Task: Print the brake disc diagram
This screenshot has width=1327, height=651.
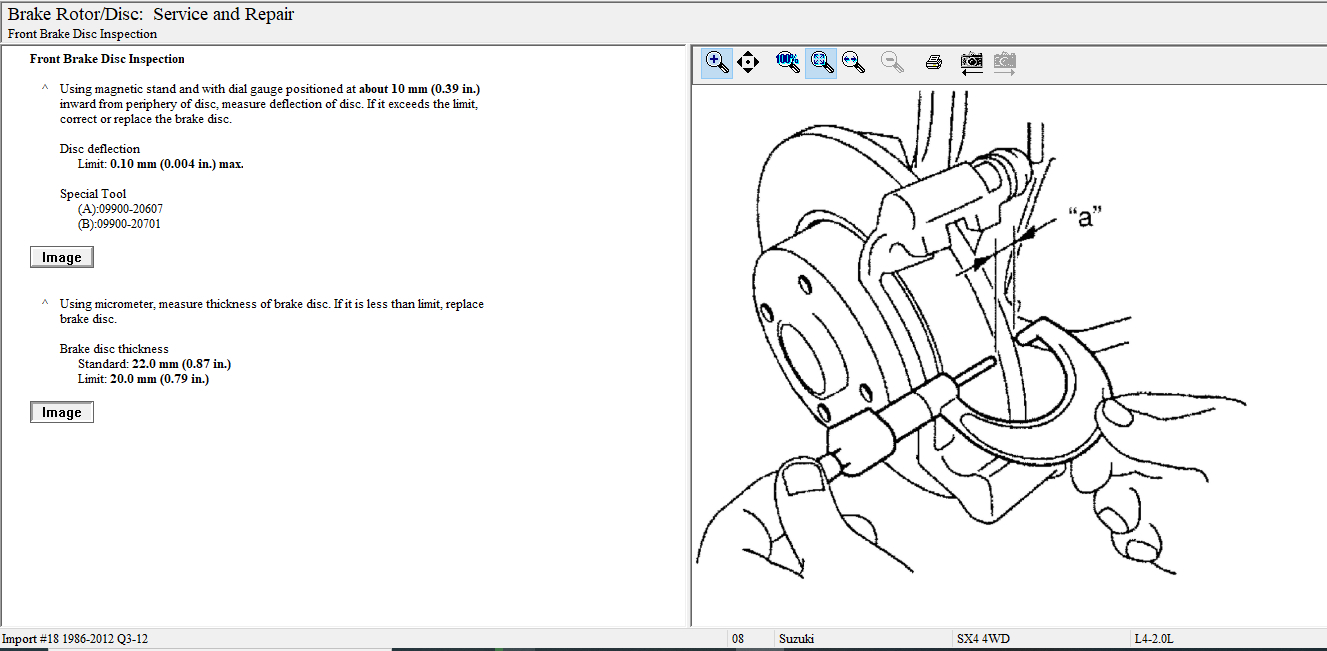Action: (933, 62)
